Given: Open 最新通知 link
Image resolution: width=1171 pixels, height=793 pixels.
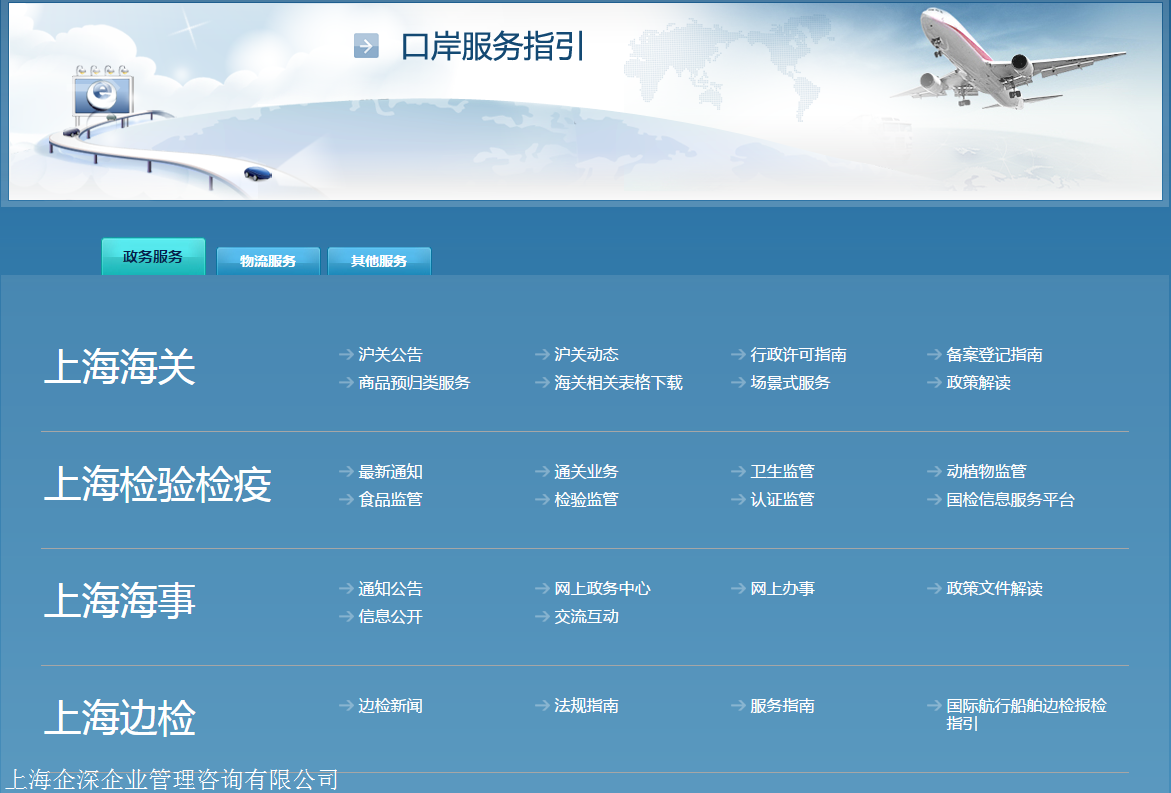Looking at the screenshot, I should [391, 472].
